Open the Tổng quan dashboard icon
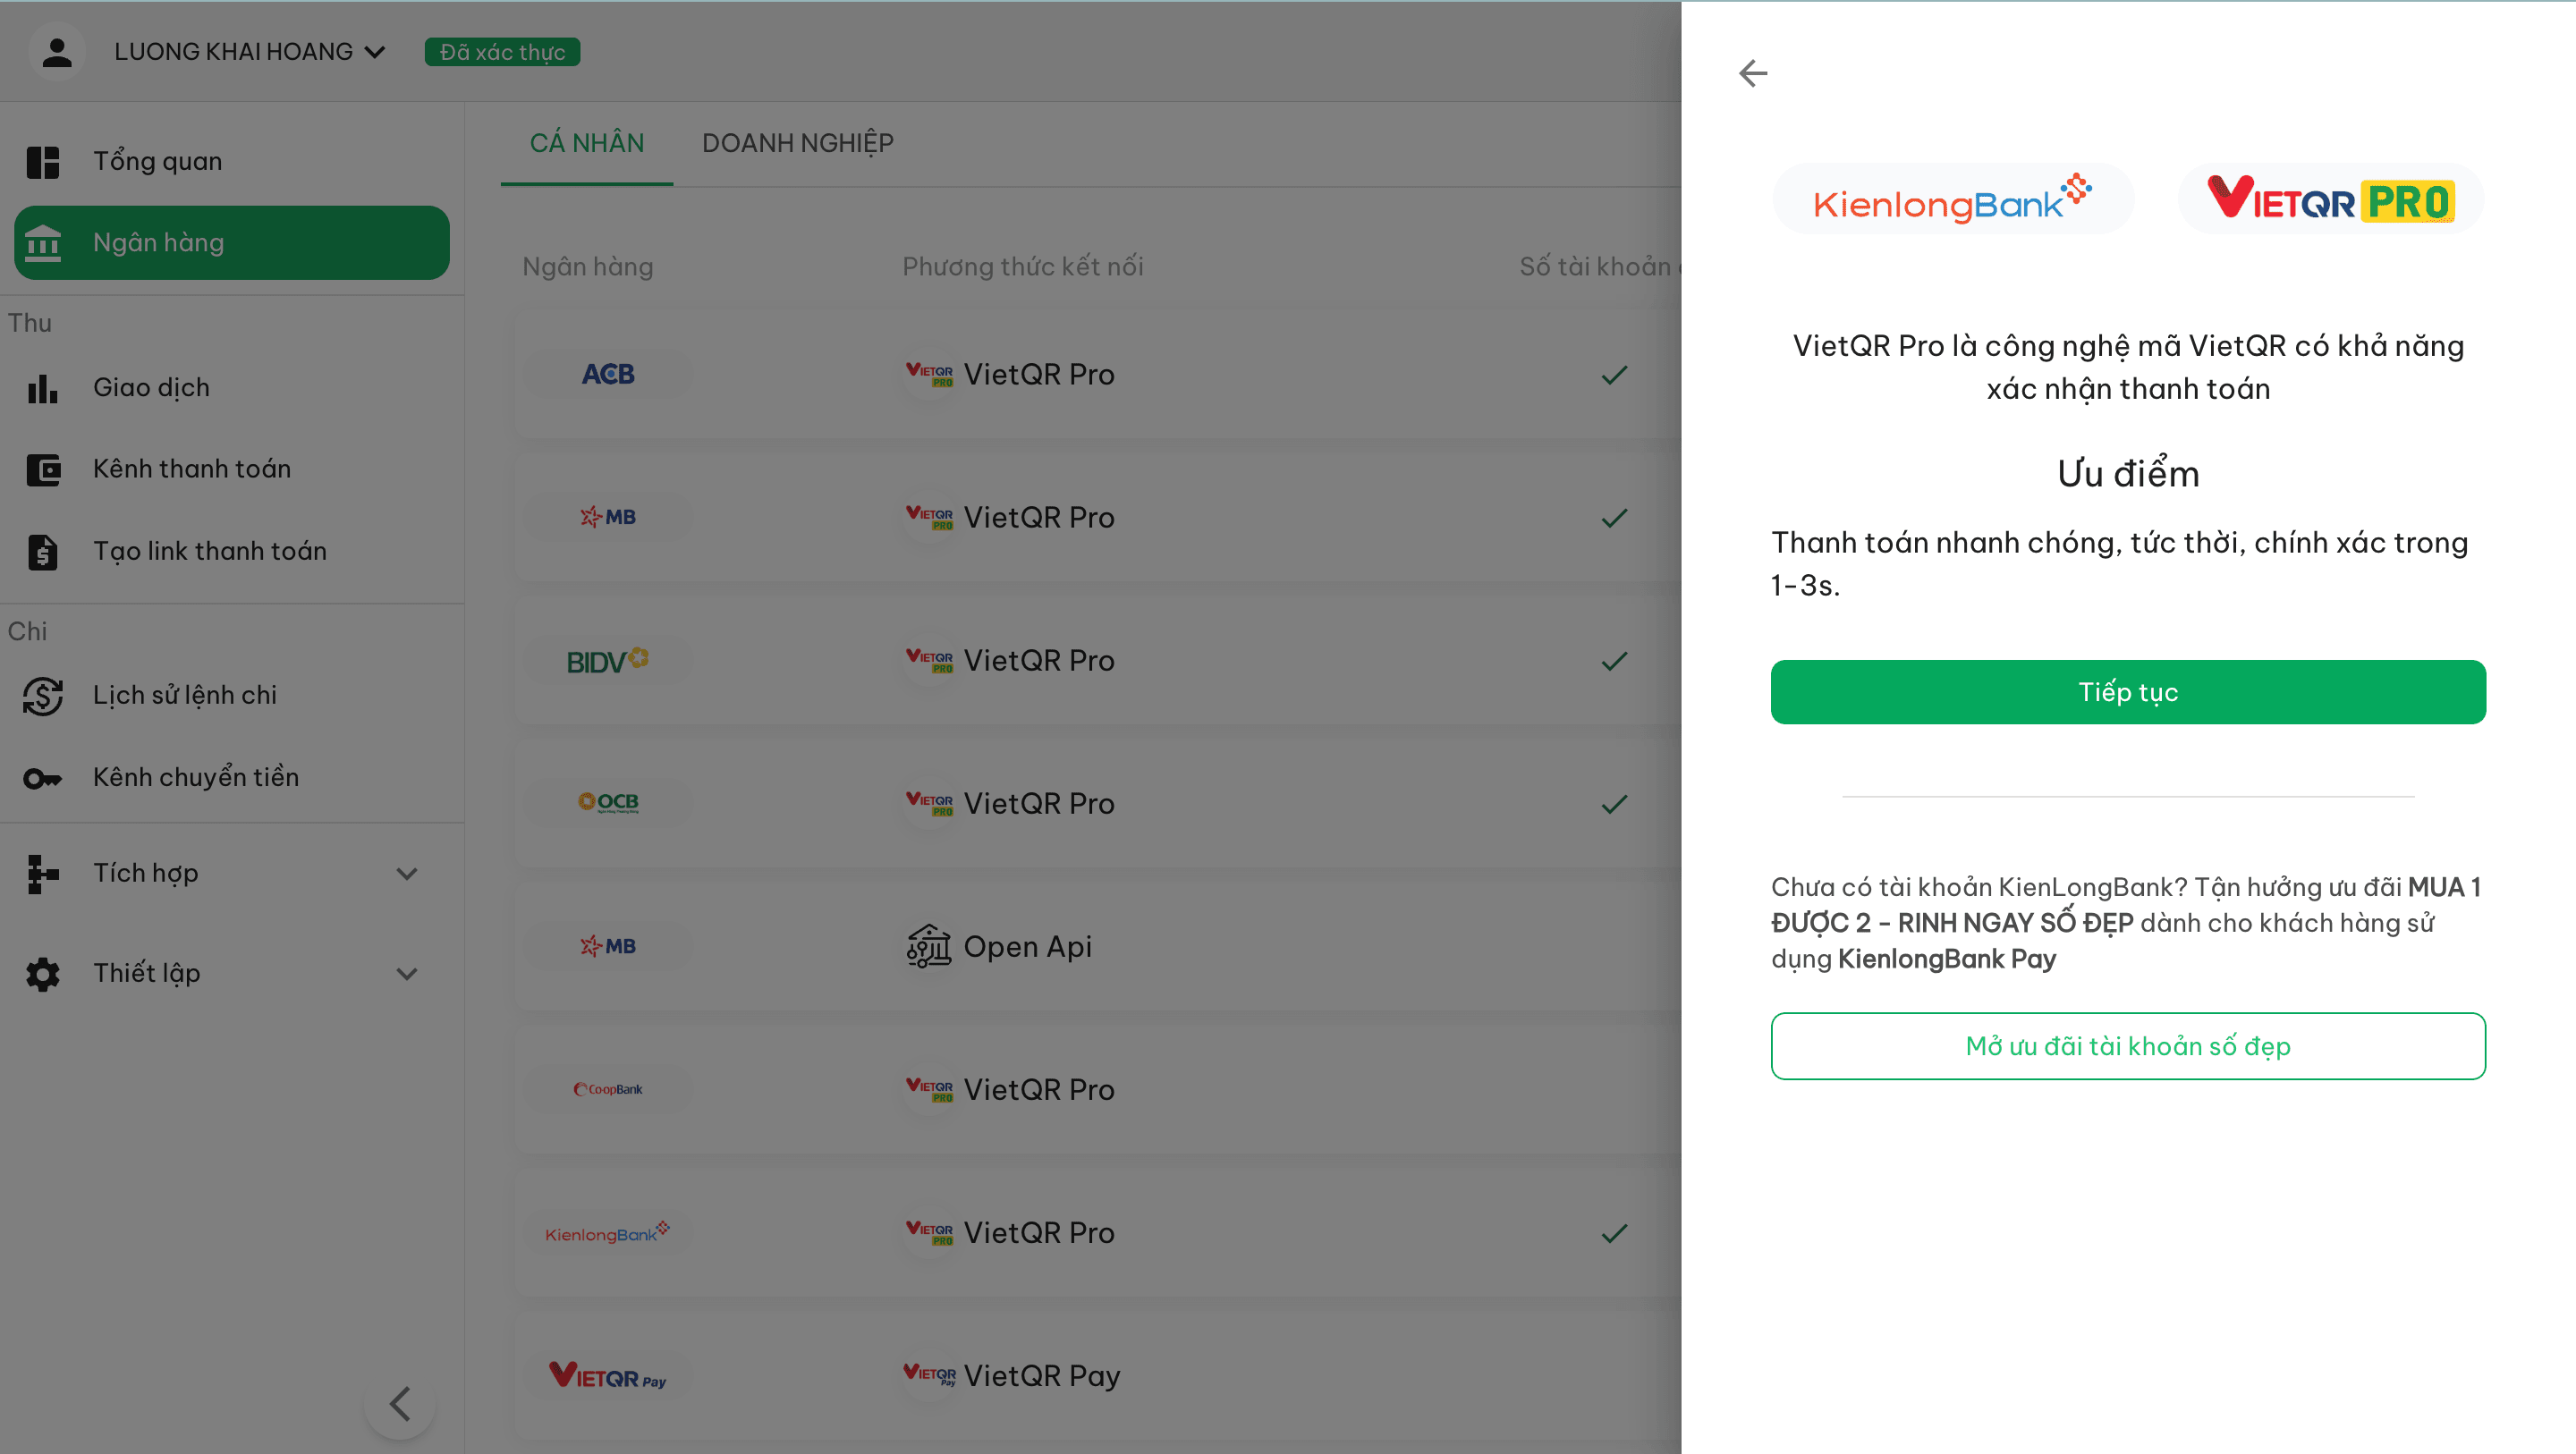 click(x=42, y=161)
